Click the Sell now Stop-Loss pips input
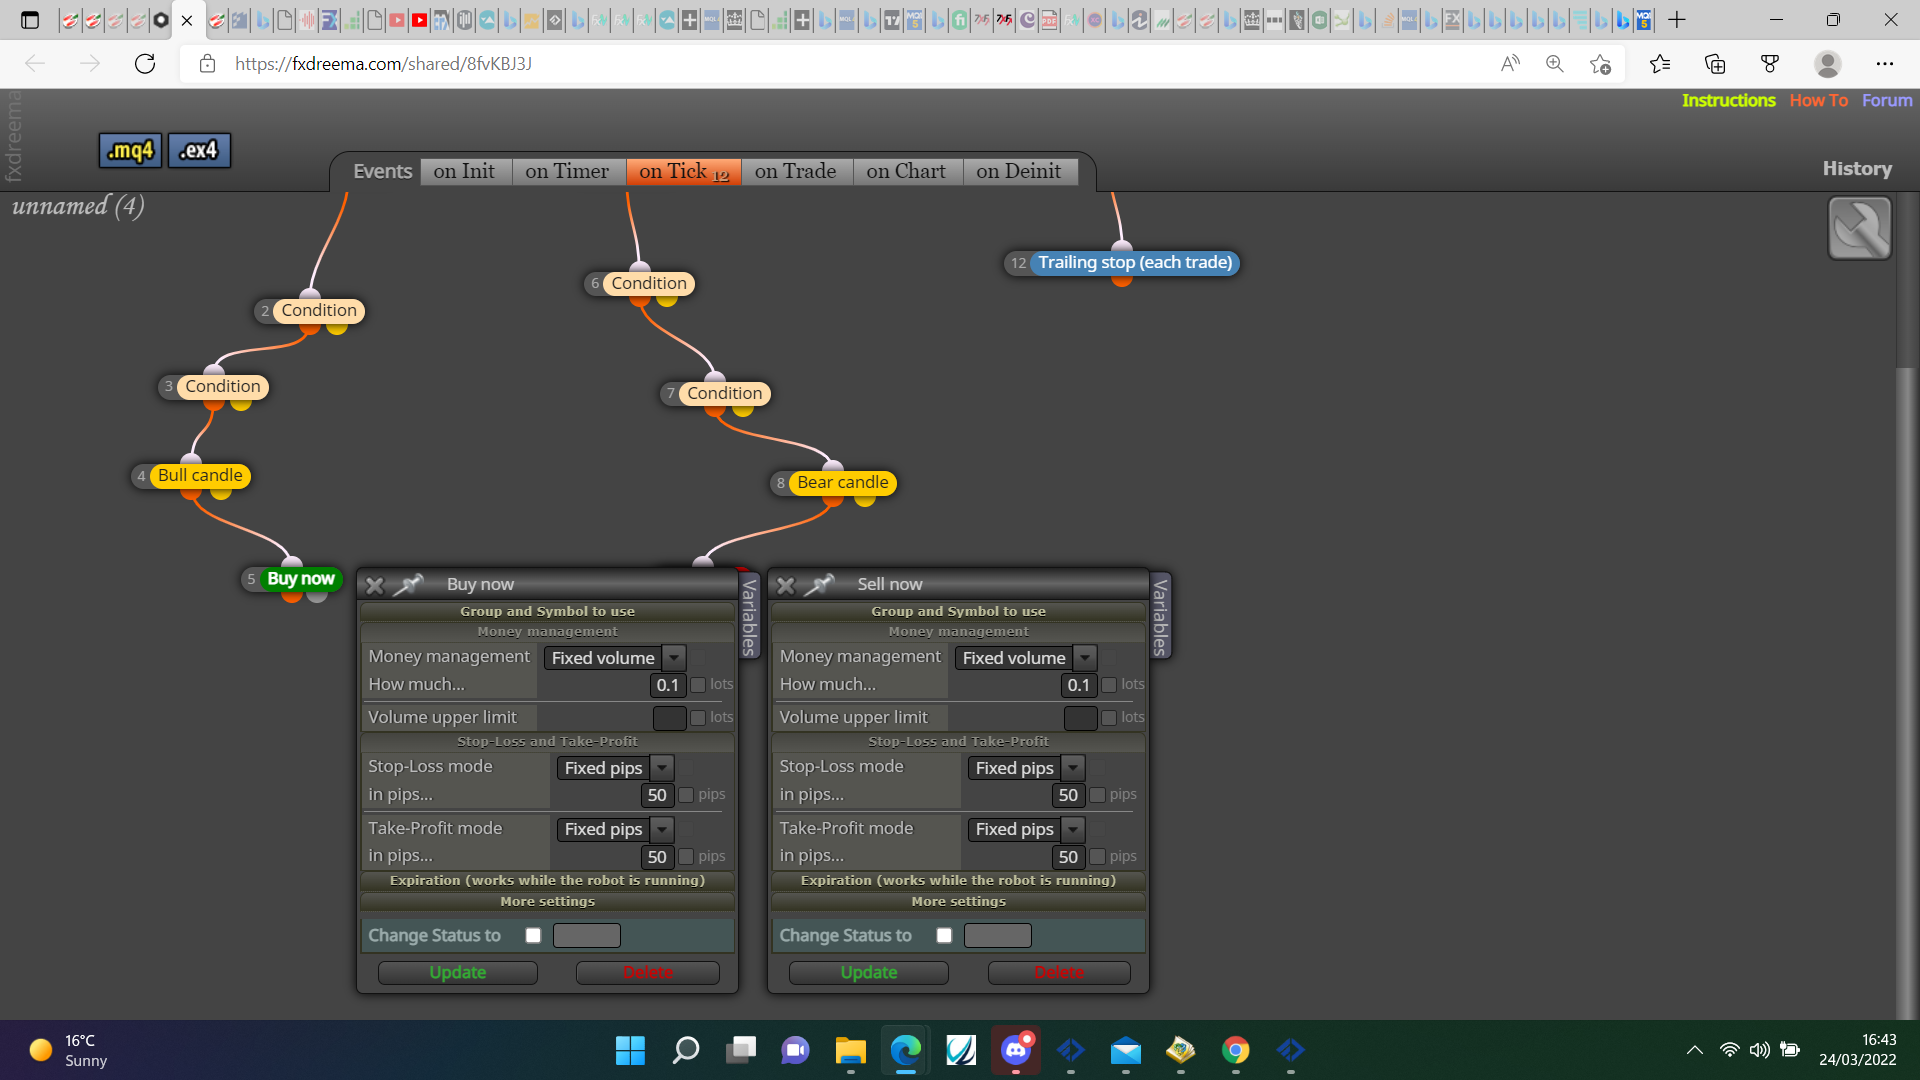The height and width of the screenshot is (1080, 1920). pos(1068,795)
